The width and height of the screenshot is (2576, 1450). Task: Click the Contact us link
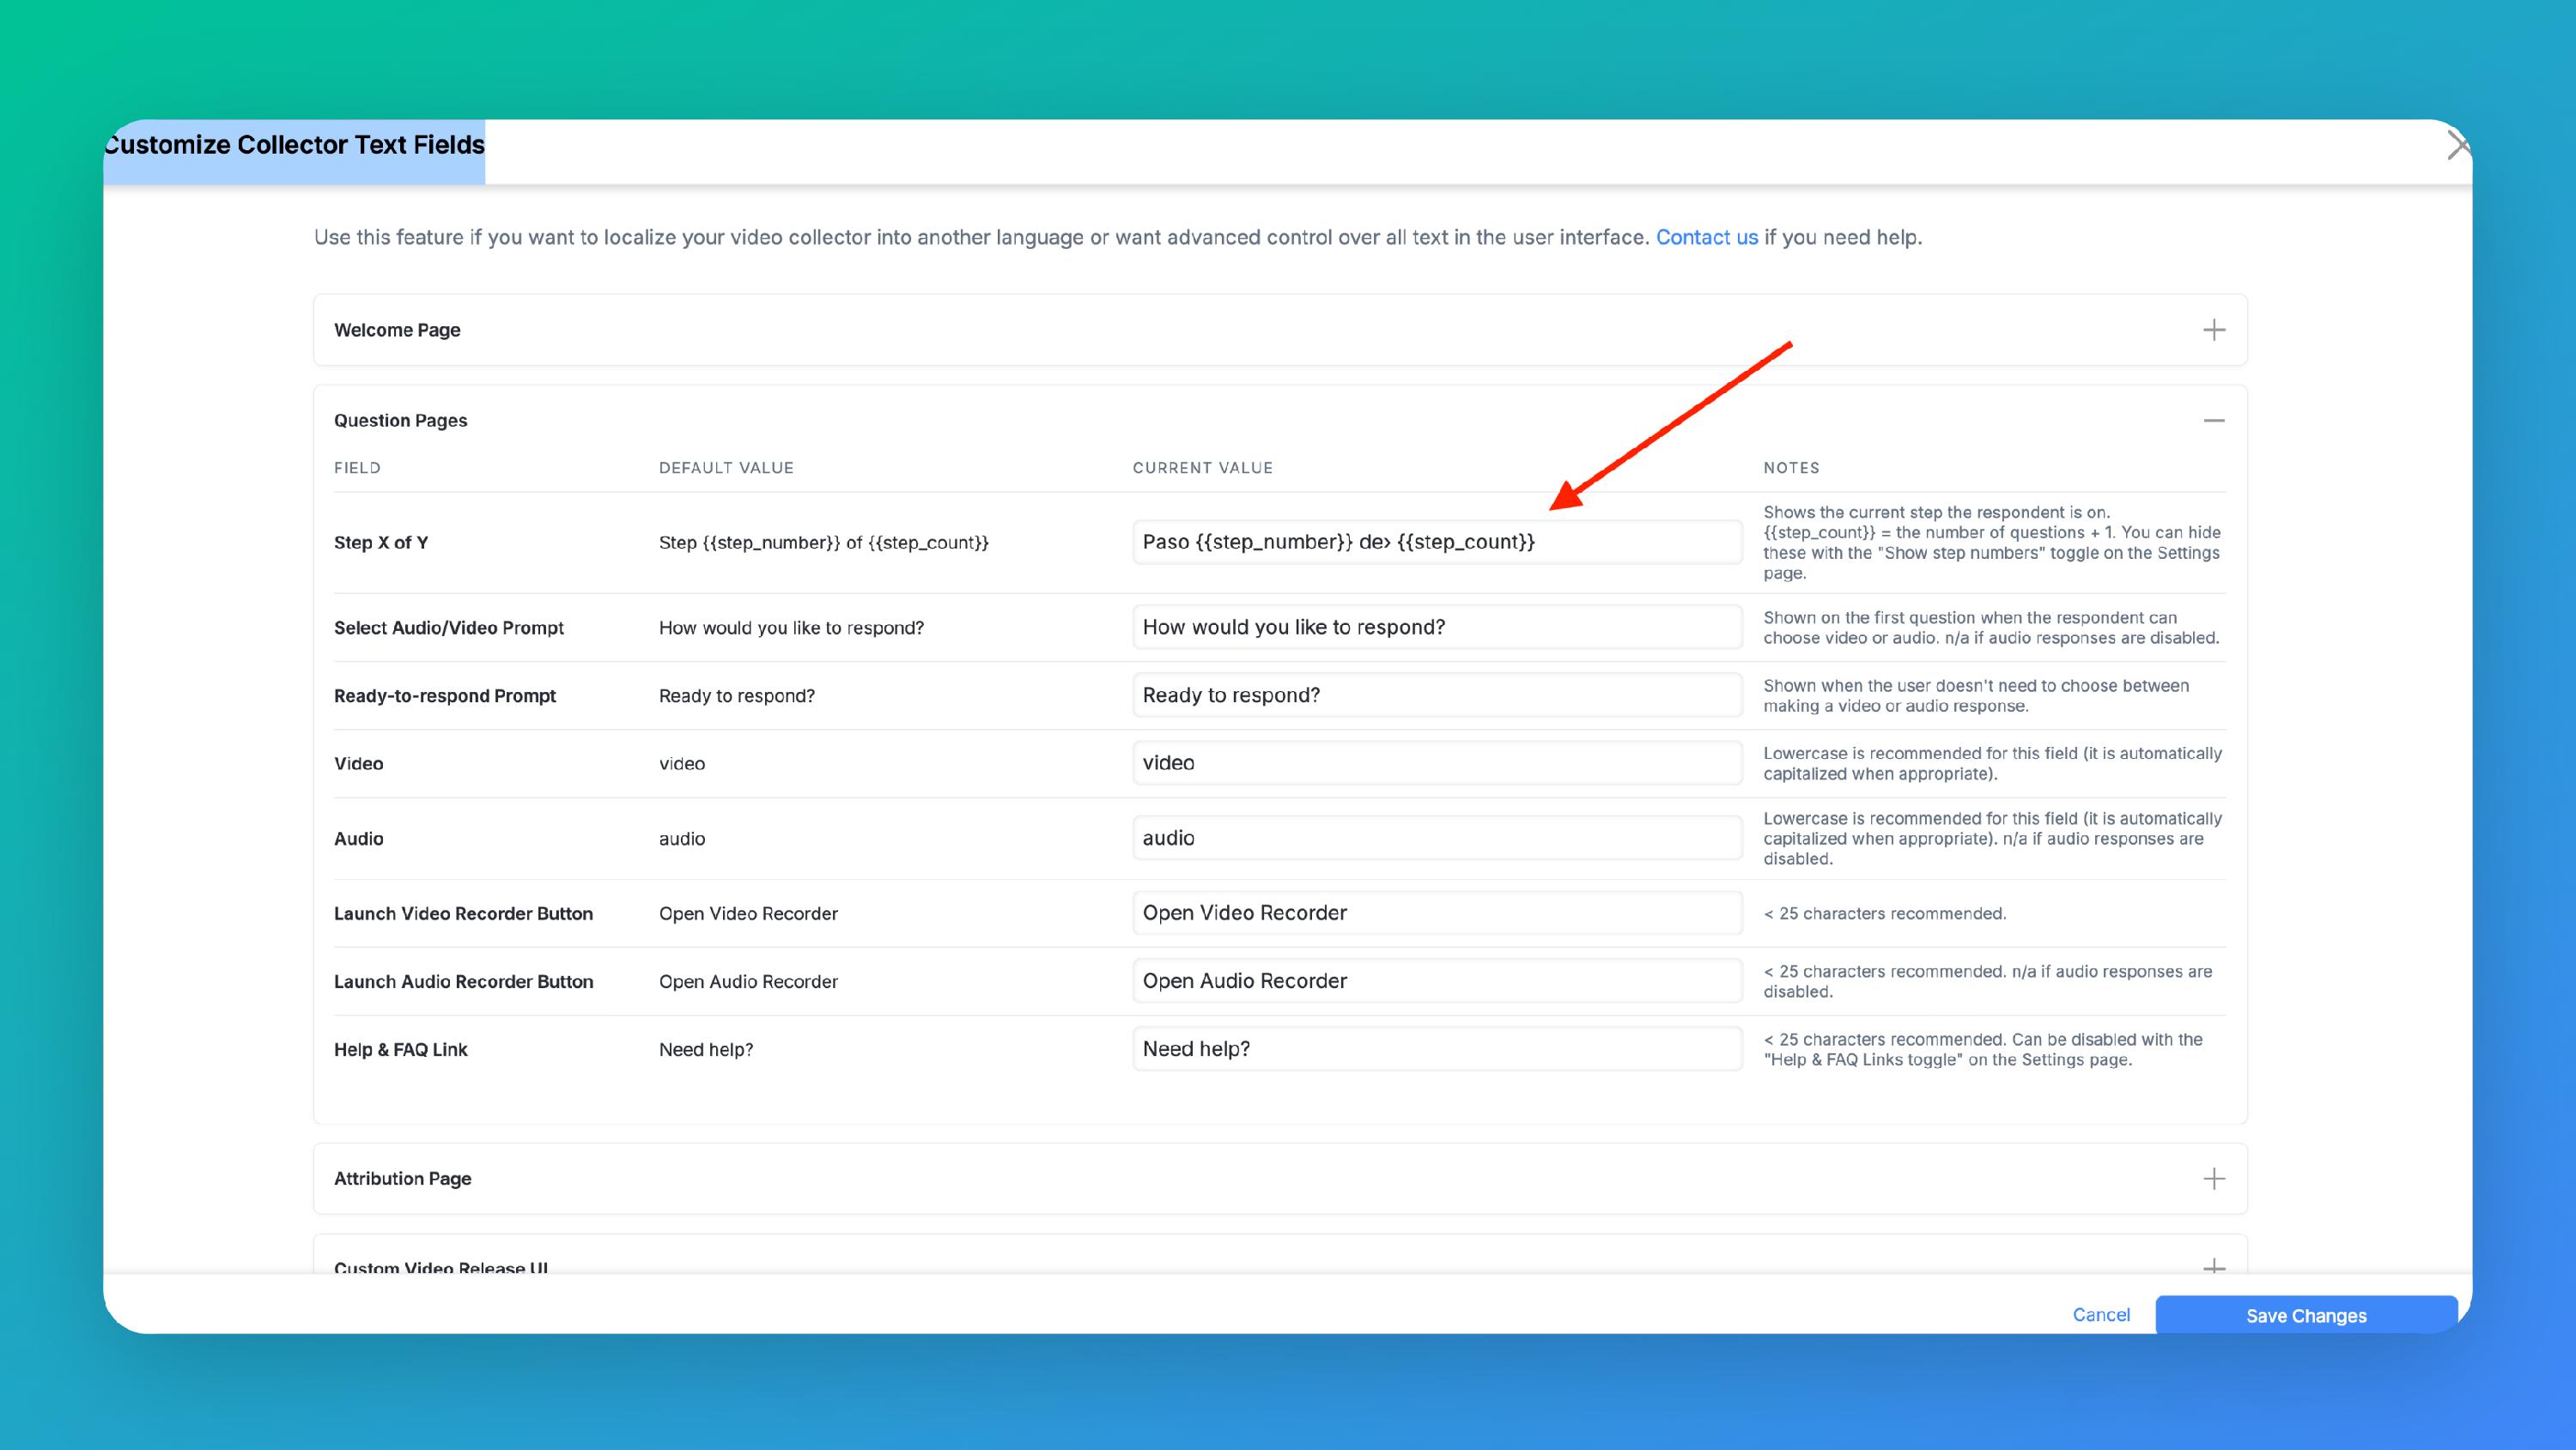(x=1706, y=238)
